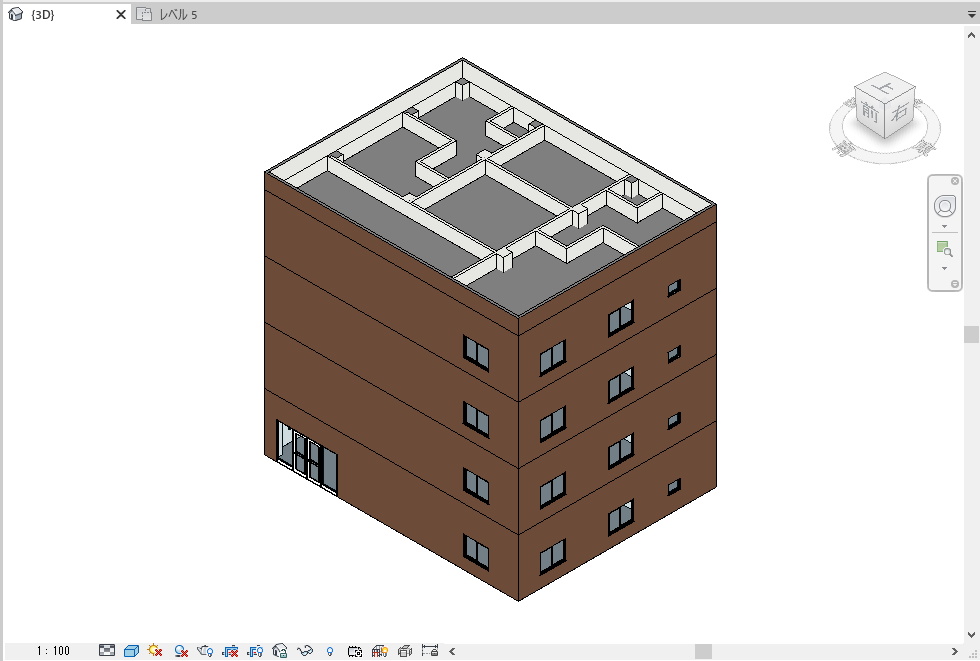This screenshot has height=661, width=980.
Task: Toggle Reveal Constraints icon
Action: [x=430, y=650]
